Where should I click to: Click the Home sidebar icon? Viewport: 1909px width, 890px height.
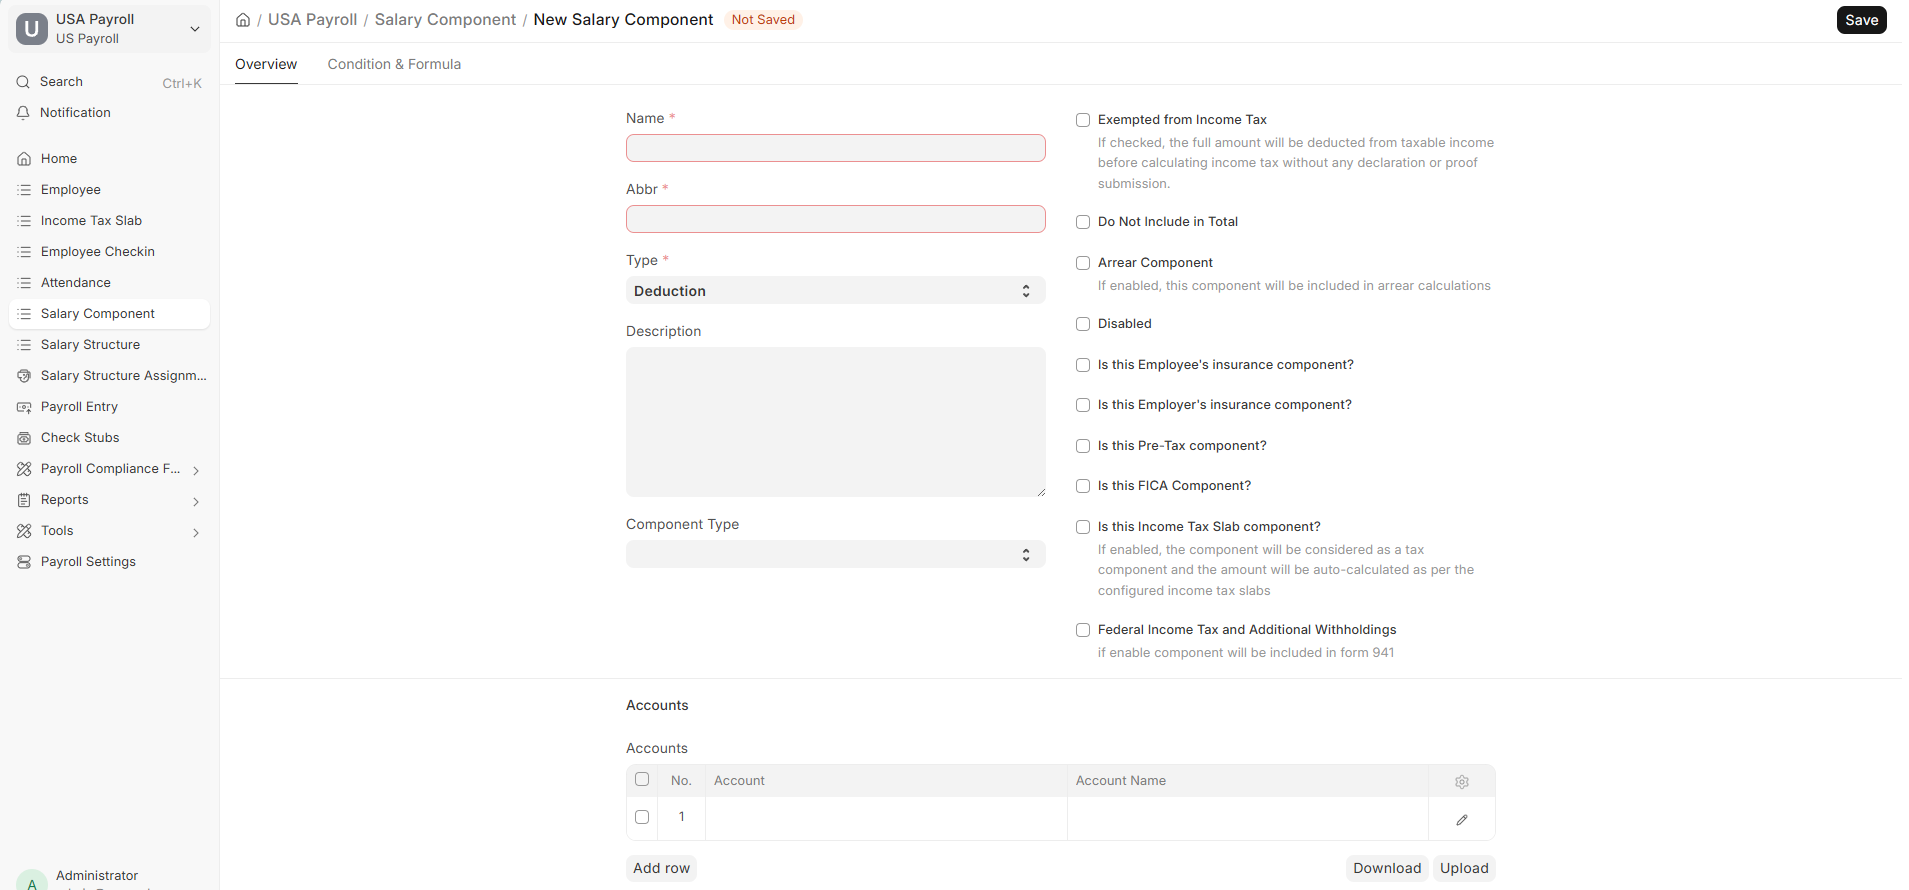(x=24, y=159)
